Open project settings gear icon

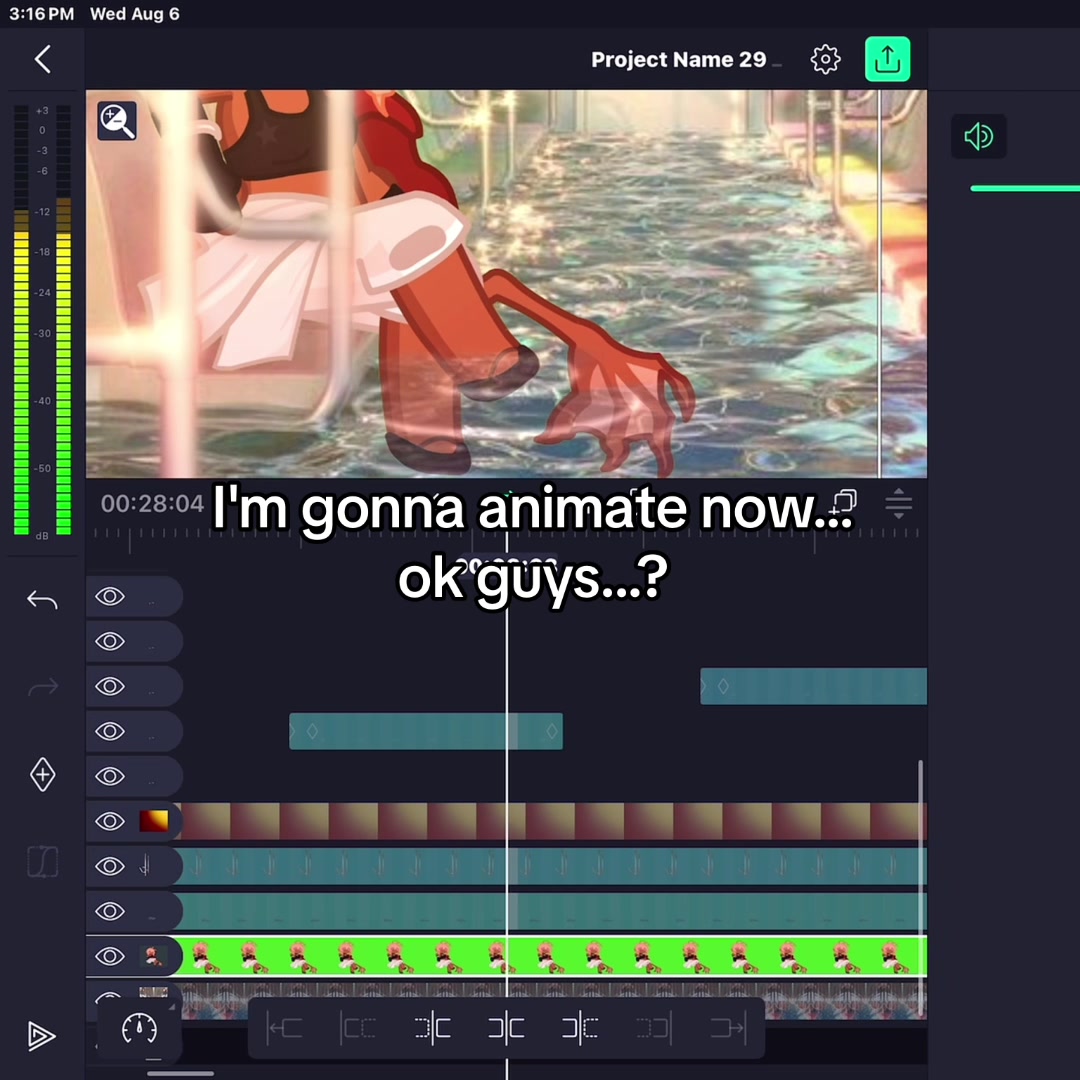coord(825,60)
